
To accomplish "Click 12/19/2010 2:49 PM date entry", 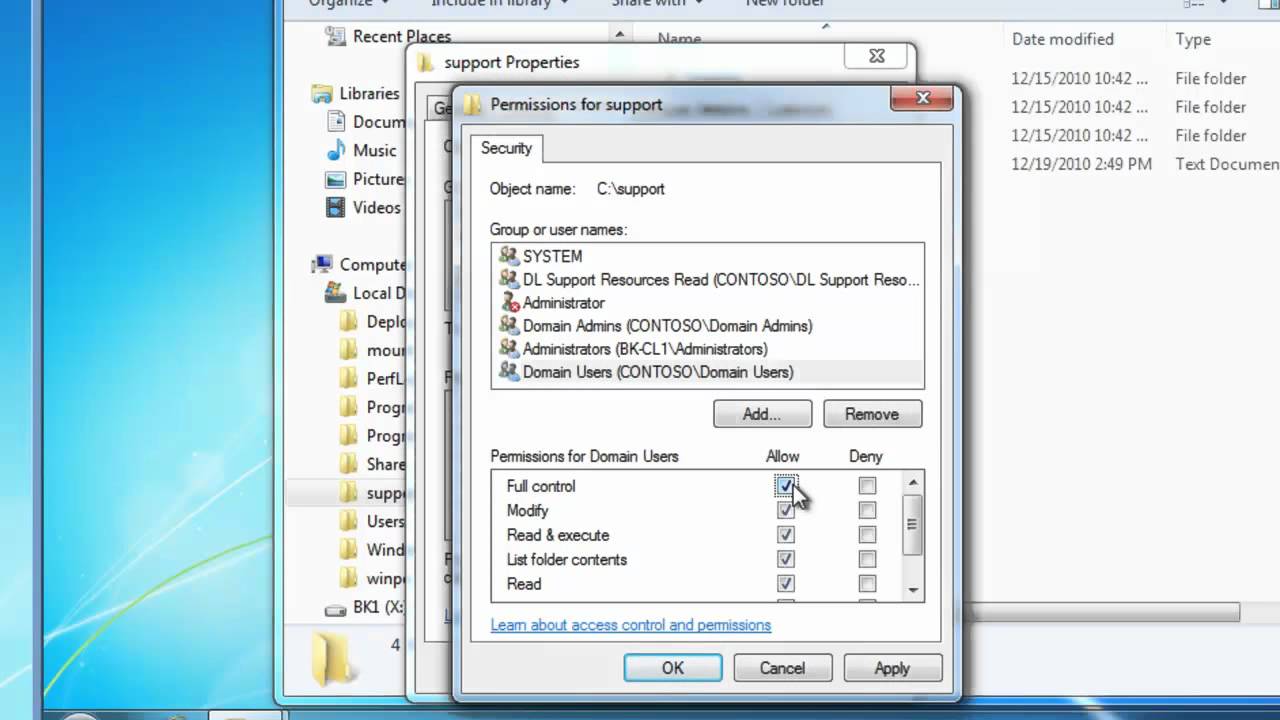I will point(1081,164).
